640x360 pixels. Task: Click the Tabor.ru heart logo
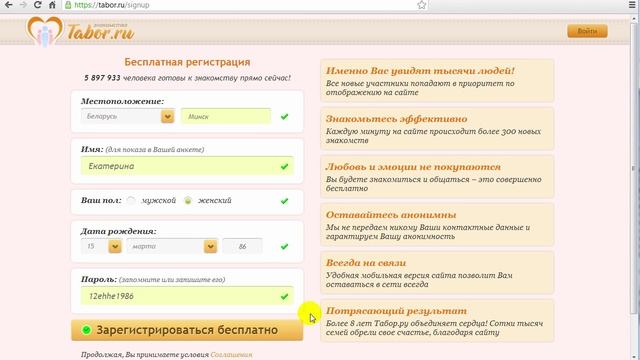coord(45,31)
